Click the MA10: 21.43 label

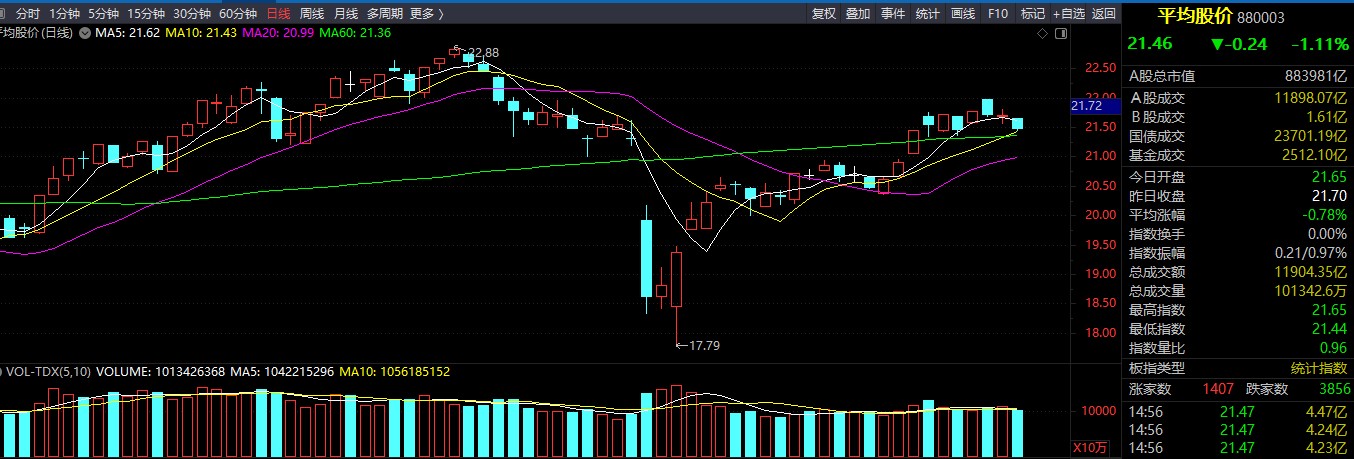coord(199,34)
